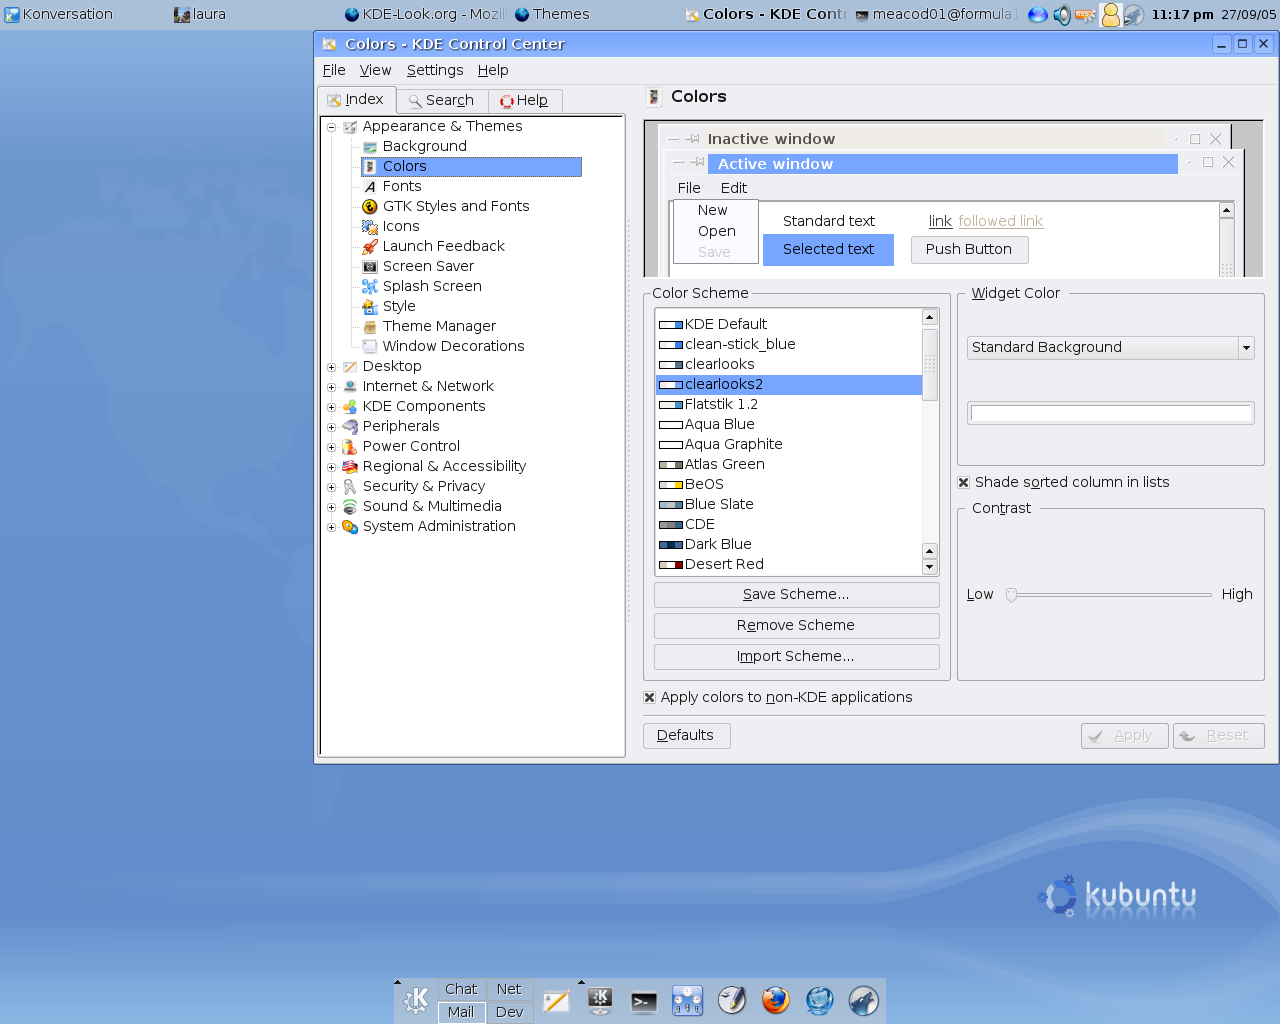Image resolution: width=1280 pixels, height=1024 pixels.
Task: Toggle Shade sorted column in lists
Action: click(x=964, y=482)
